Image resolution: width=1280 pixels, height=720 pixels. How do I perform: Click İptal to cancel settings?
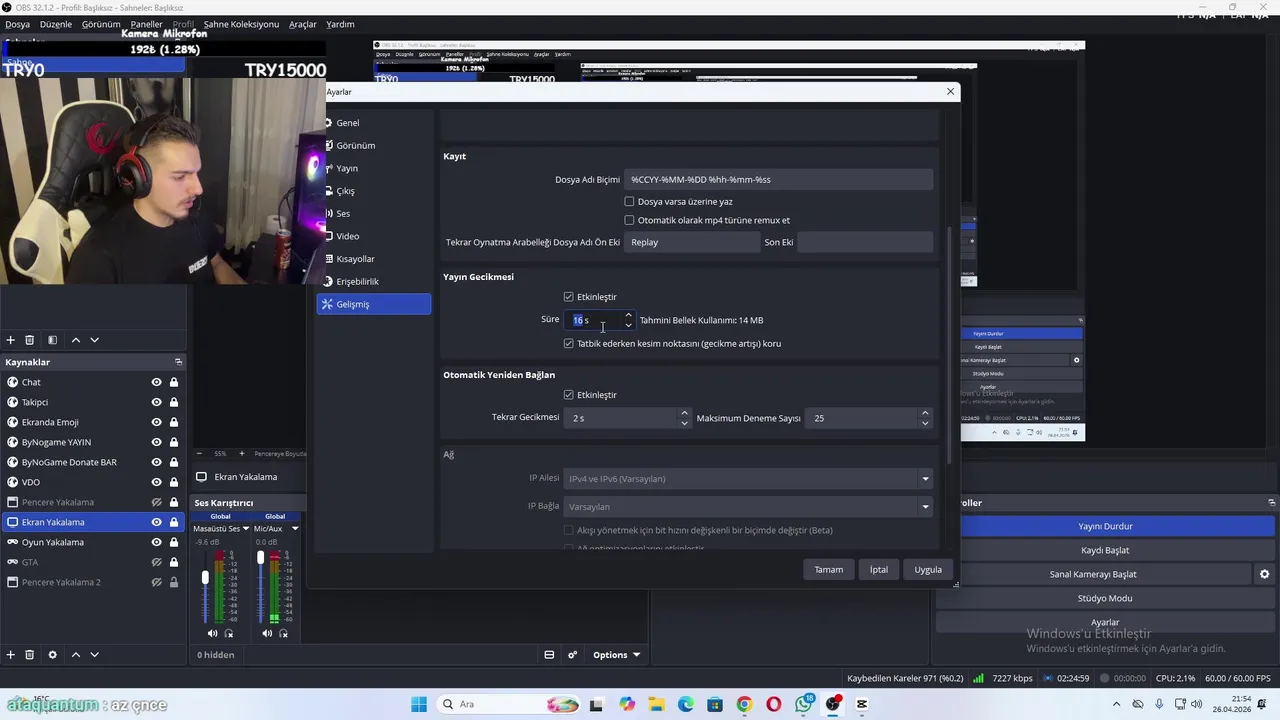878,569
